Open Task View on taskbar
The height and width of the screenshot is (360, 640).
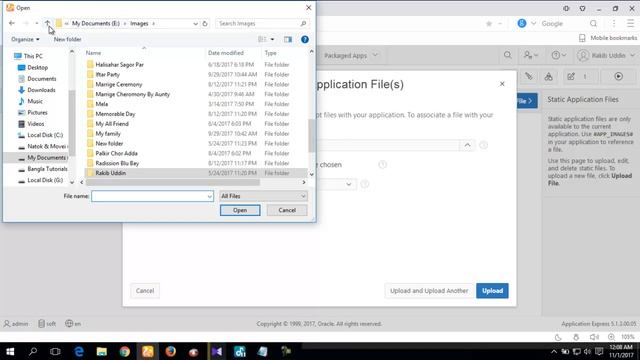coord(55,351)
